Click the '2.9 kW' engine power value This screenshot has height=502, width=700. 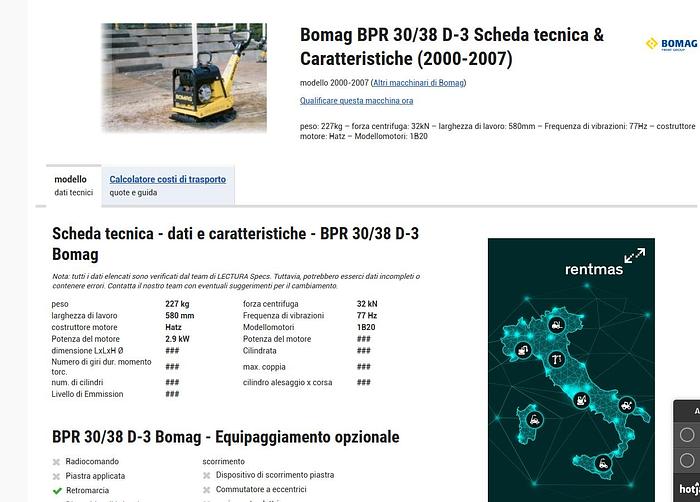click(x=177, y=339)
